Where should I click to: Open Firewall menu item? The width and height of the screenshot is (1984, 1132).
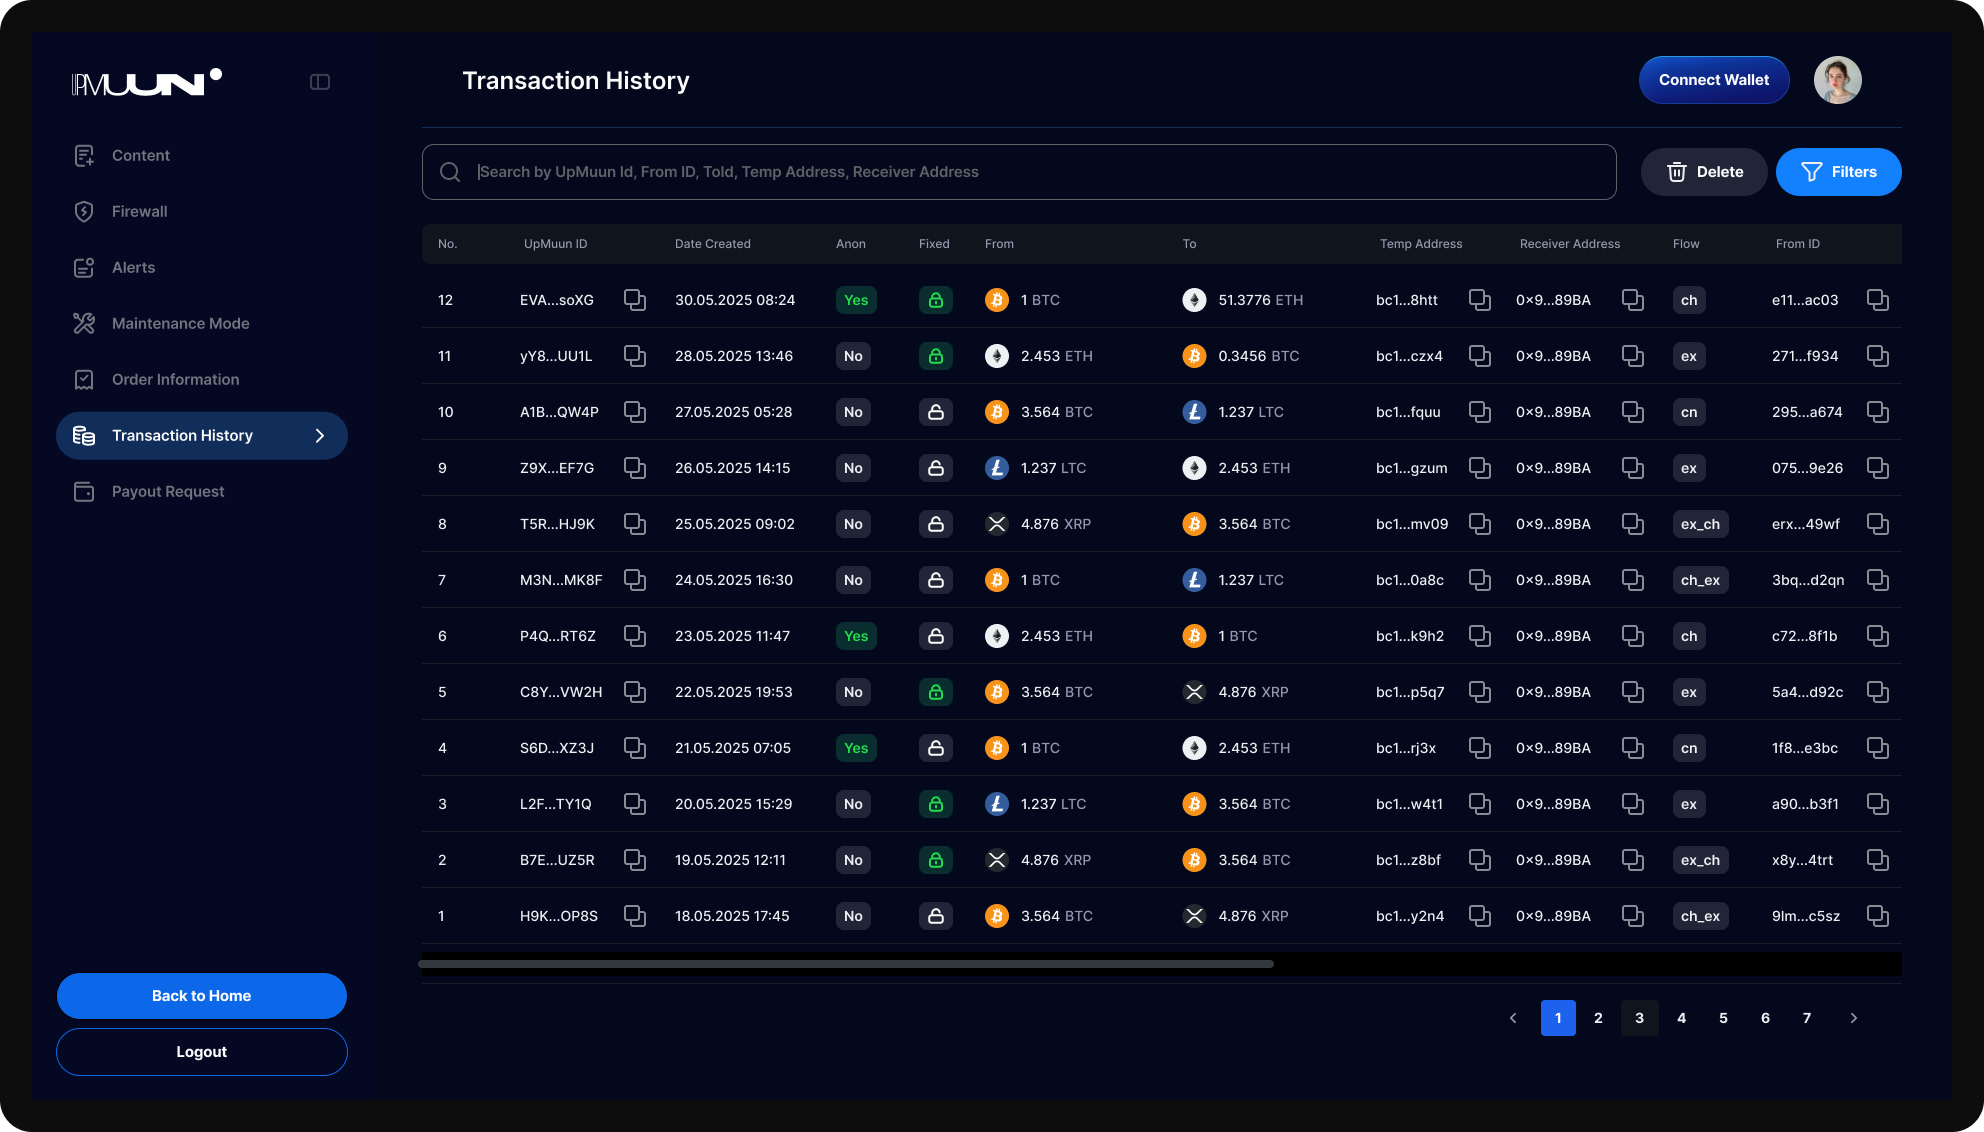[x=139, y=212]
